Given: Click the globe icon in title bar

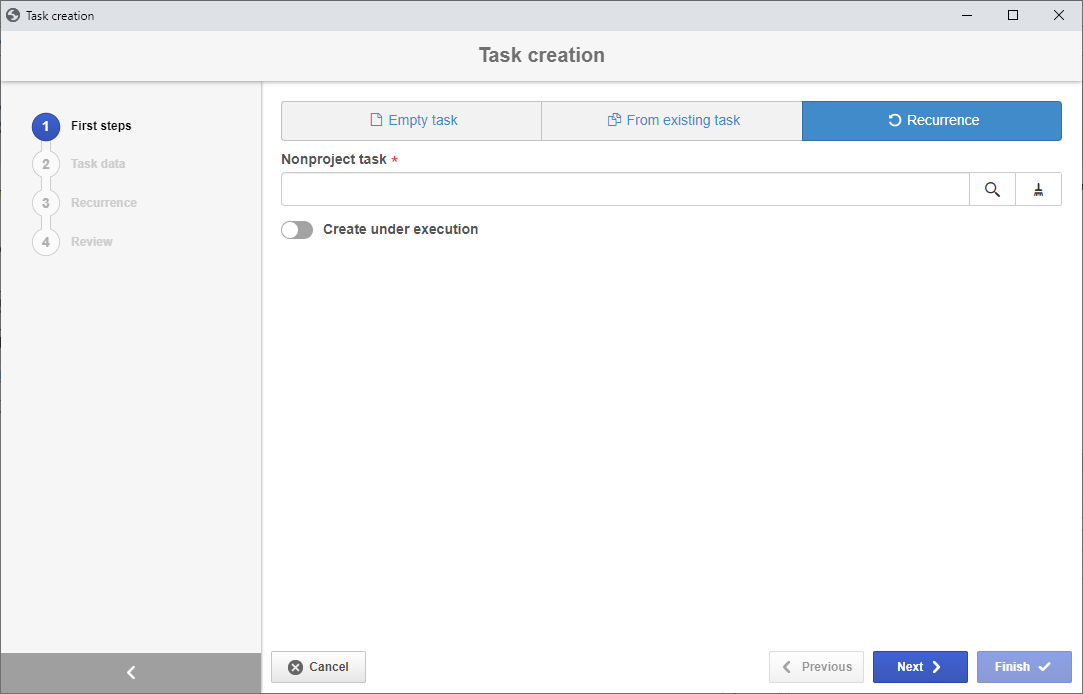Looking at the screenshot, I should point(12,15).
